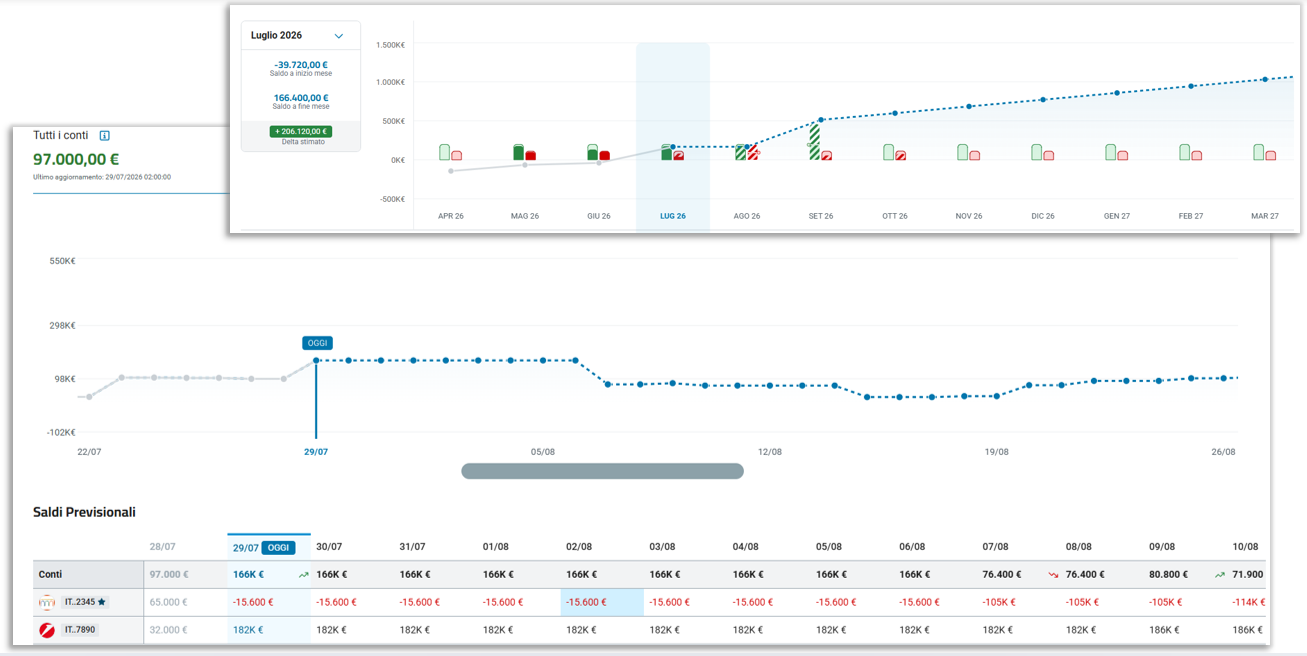Click the horizontal chart scrollbar handle
Screen dimensions: 1307x656
tap(602, 471)
